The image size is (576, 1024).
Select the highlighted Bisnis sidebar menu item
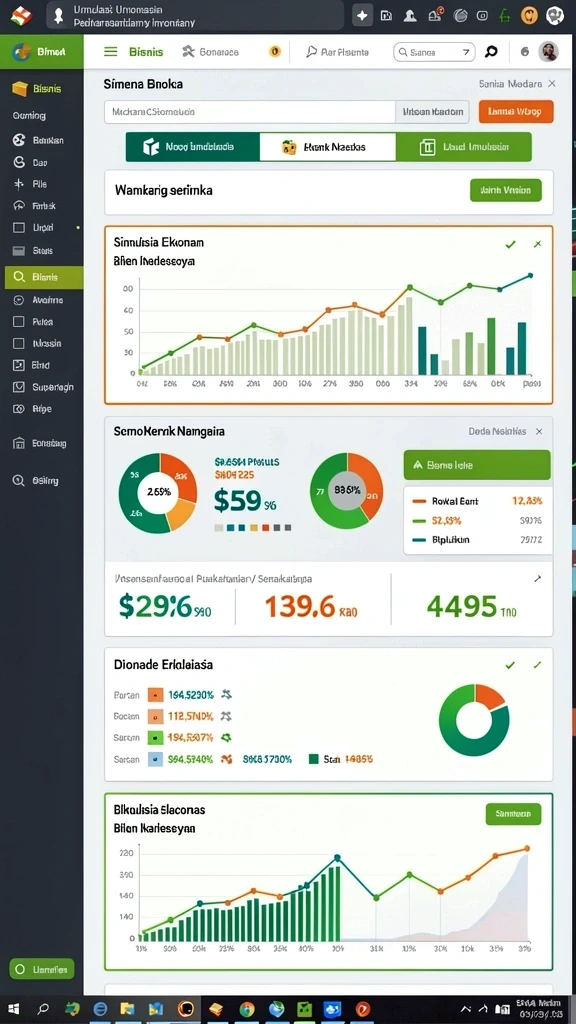pos(42,277)
